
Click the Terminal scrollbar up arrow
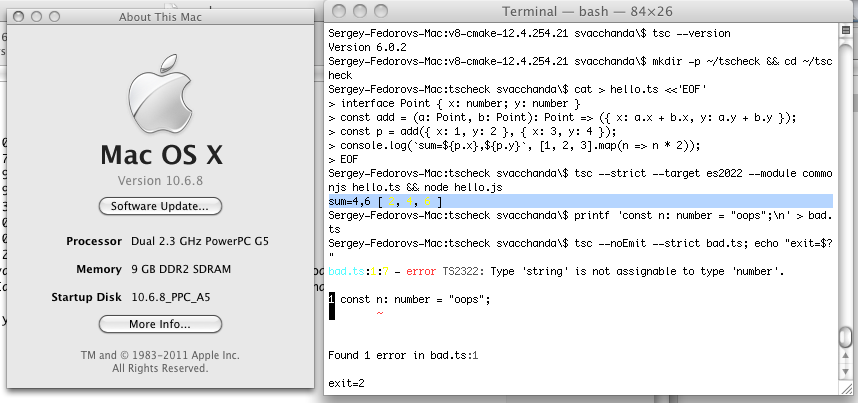[x=845, y=356]
